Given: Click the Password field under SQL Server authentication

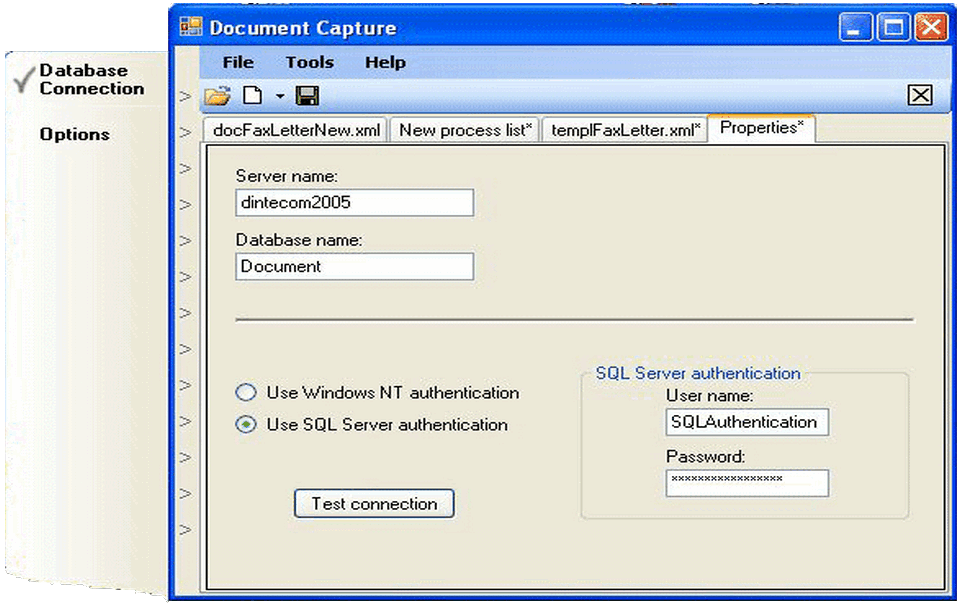Looking at the screenshot, I should pos(747,483).
